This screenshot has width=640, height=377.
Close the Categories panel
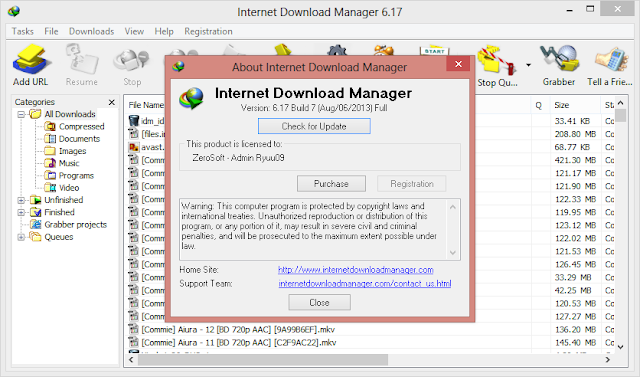click(x=111, y=102)
